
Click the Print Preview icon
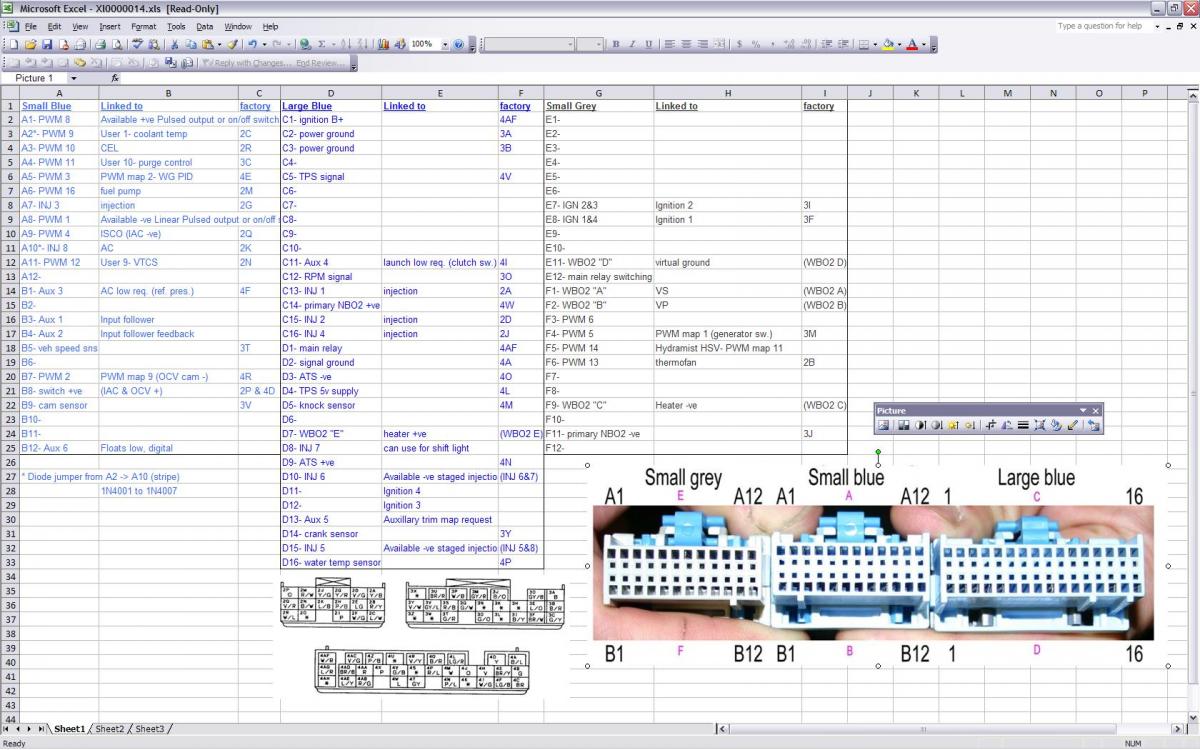117,45
